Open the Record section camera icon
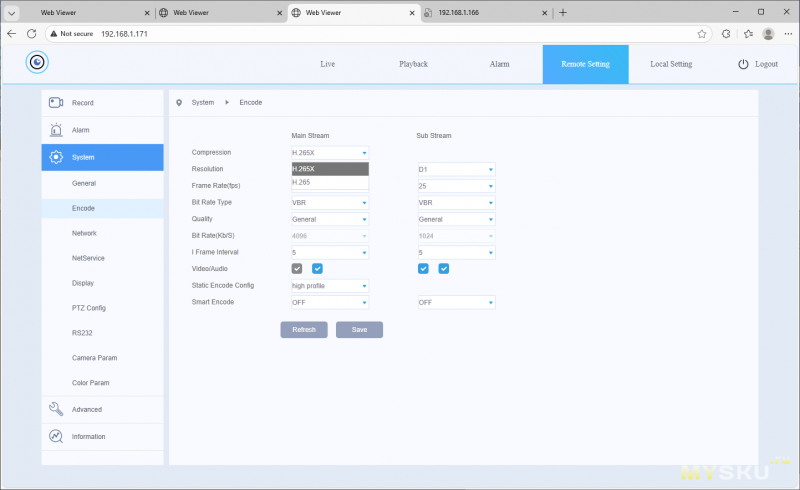Screen dimensions: 800x490 coord(56,103)
